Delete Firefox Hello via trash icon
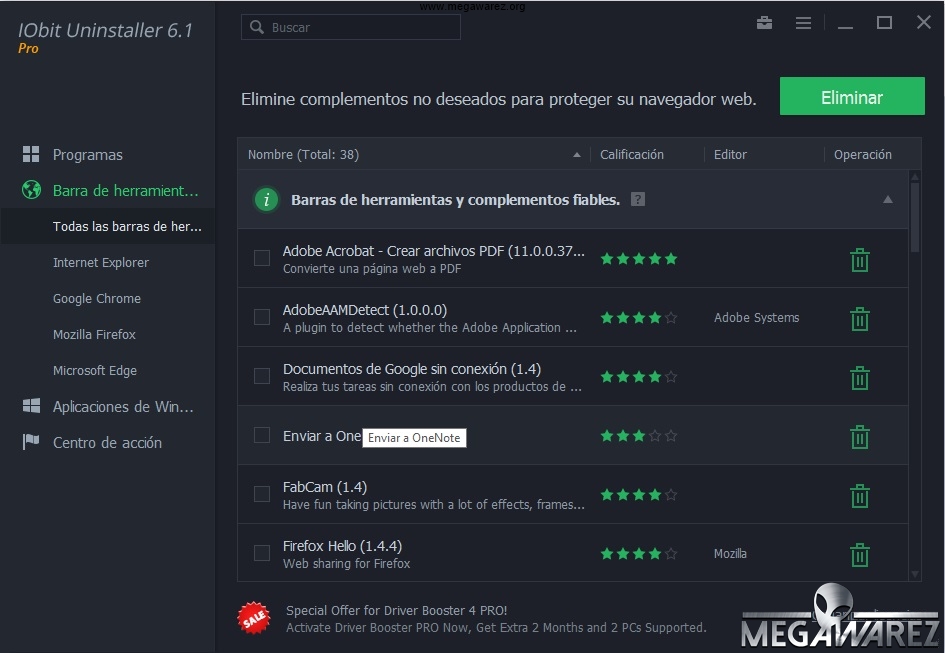945x653 pixels. (x=859, y=555)
